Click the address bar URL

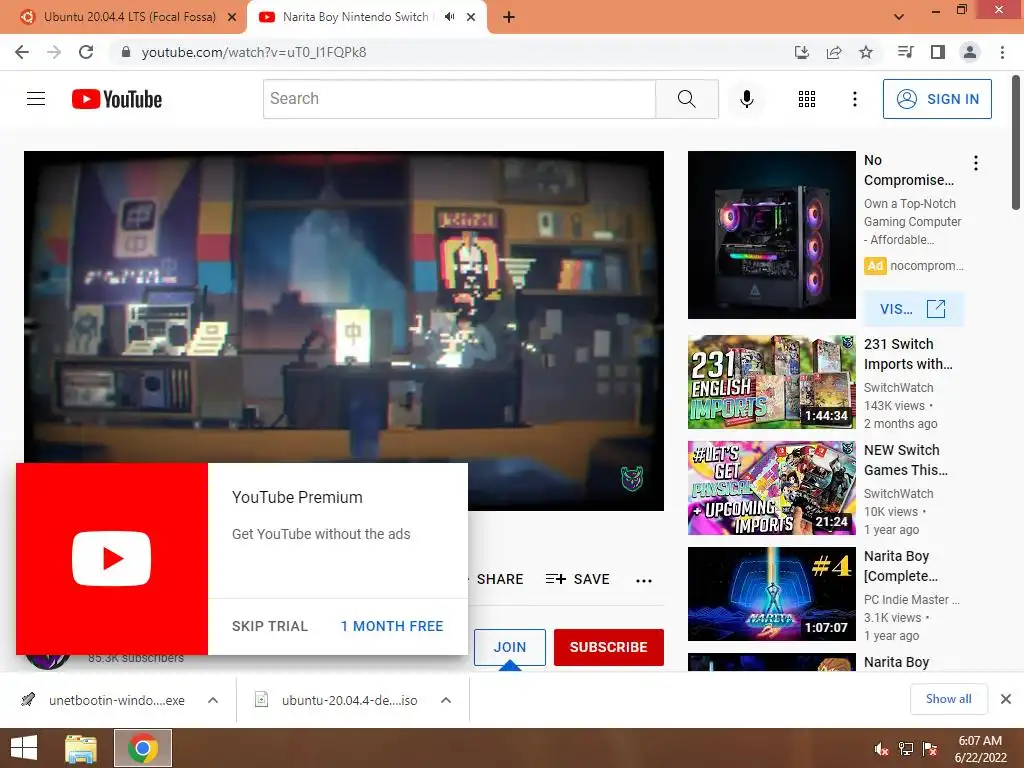(253, 52)
